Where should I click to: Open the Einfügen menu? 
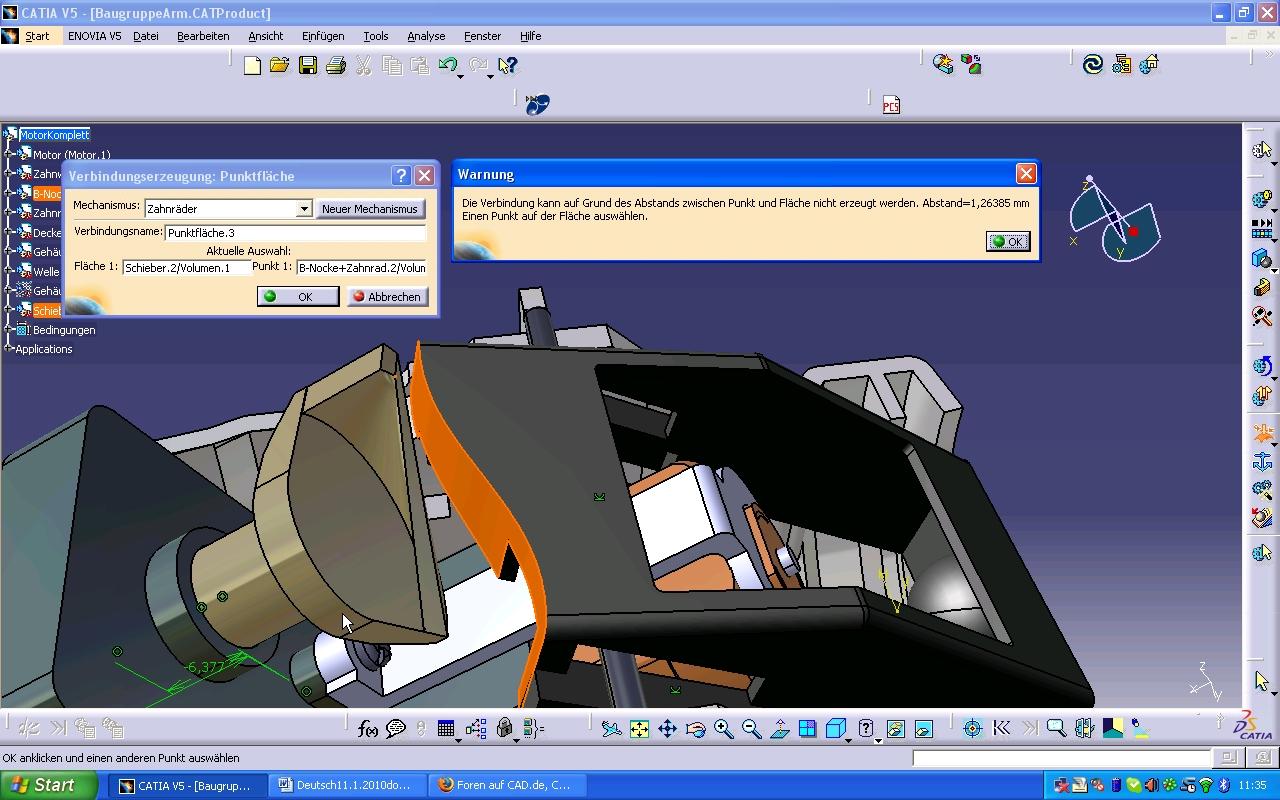pyautogui.click(x=323, y=36)
